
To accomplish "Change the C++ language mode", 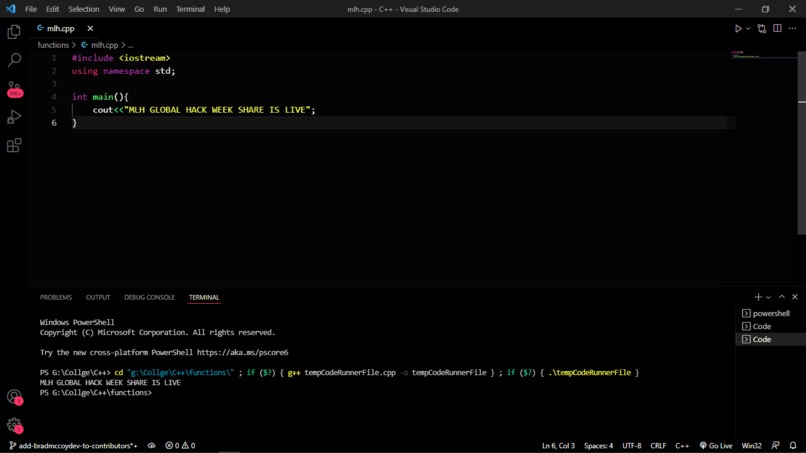I will tap(682, 446).
